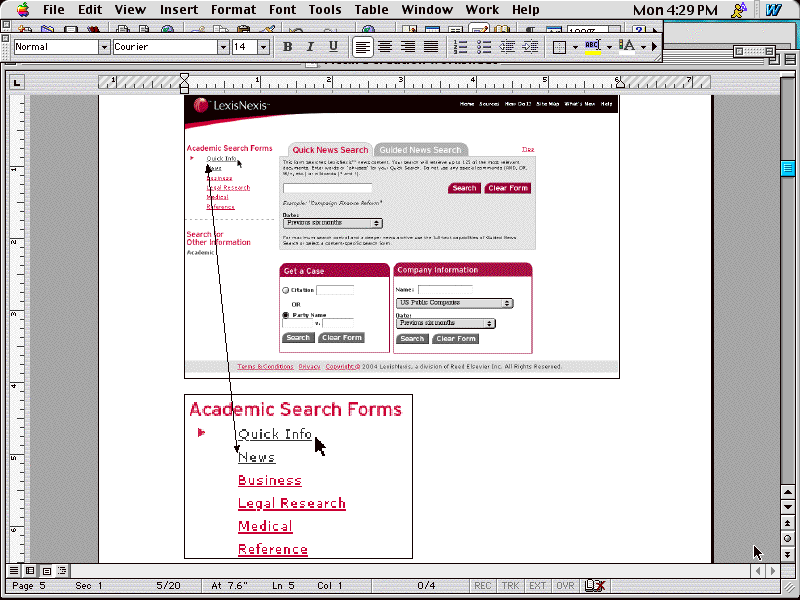
Task: Open the Work menu
Action: pos(482,10)
